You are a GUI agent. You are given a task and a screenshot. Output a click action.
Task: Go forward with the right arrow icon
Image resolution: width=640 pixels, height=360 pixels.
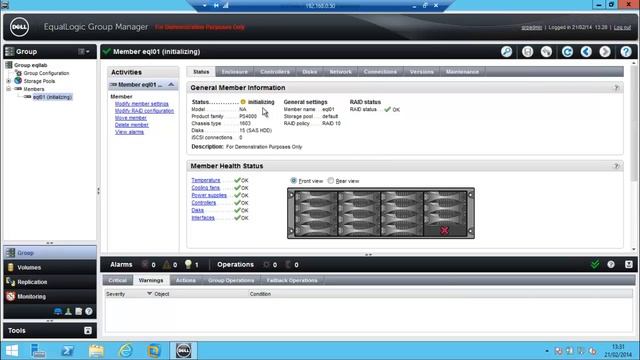point(605,52)
